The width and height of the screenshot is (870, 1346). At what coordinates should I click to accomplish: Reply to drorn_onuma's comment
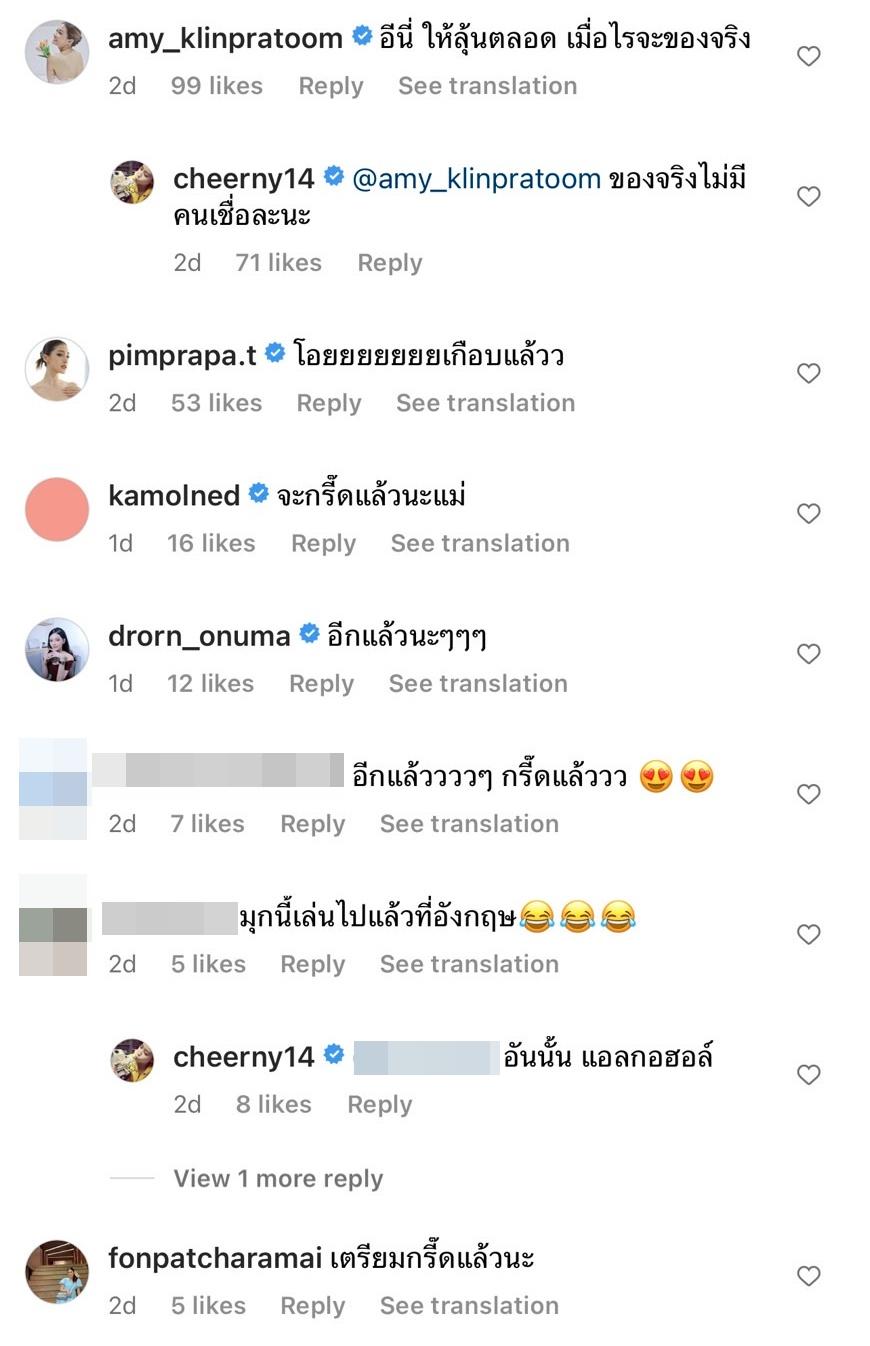tap(321, 683)
